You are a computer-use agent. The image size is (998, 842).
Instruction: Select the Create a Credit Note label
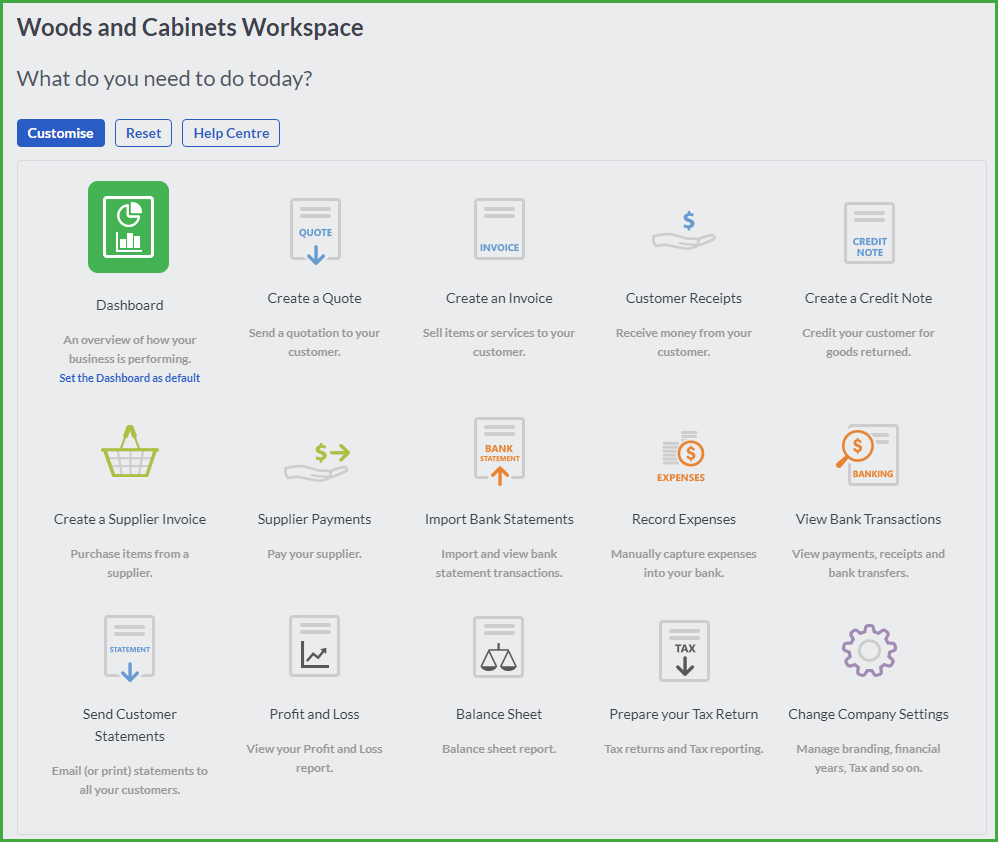coord(868,298)
